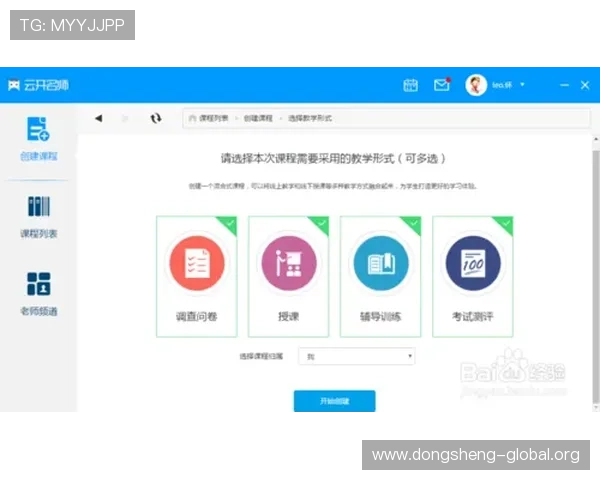This screenshot has height=480, width=600.
Task: Click the vertical scrollbar thumb
Action: (596, 276)
